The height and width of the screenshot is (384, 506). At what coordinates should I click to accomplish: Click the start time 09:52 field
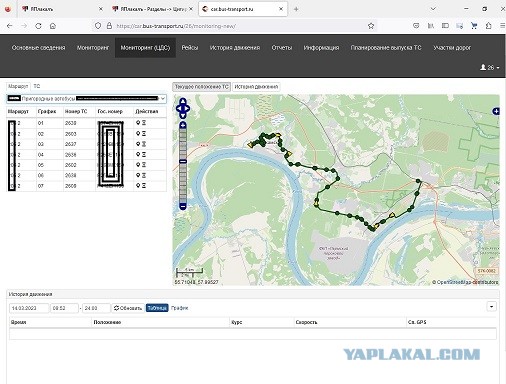pos(64,308)
